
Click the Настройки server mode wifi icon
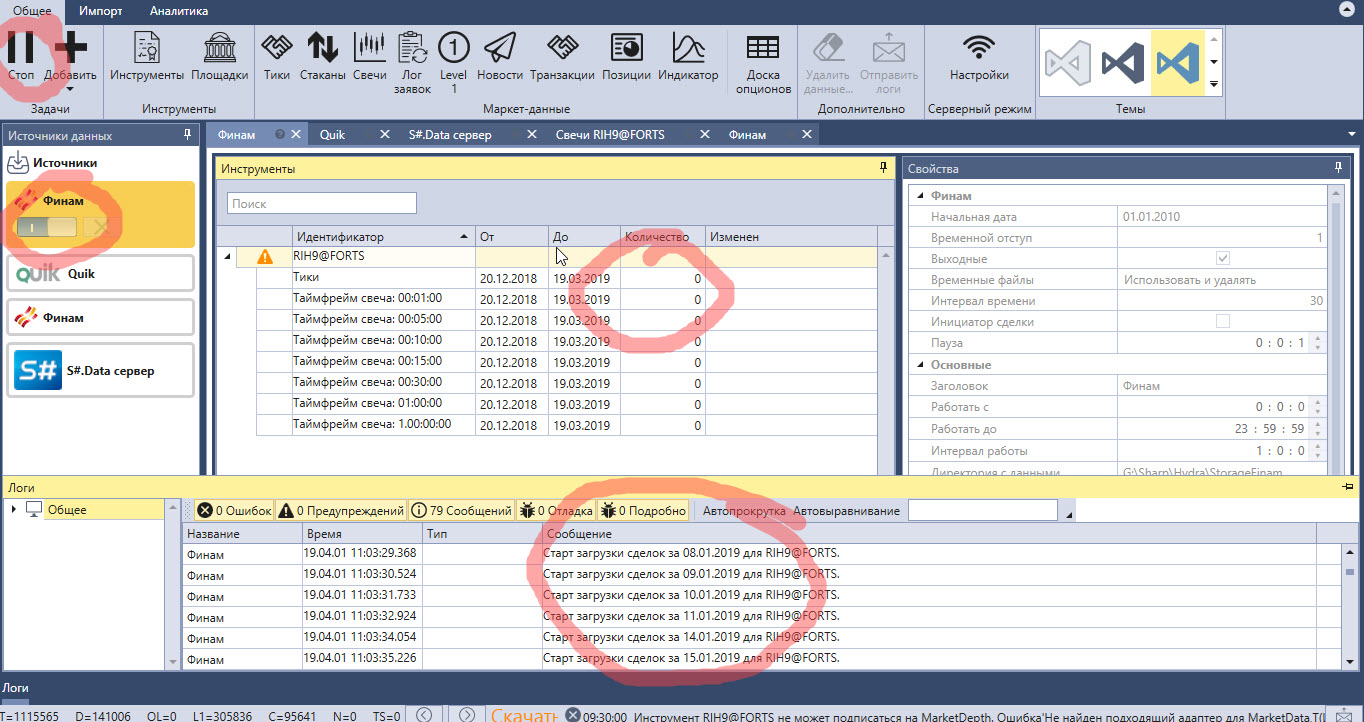pos(979,47)
